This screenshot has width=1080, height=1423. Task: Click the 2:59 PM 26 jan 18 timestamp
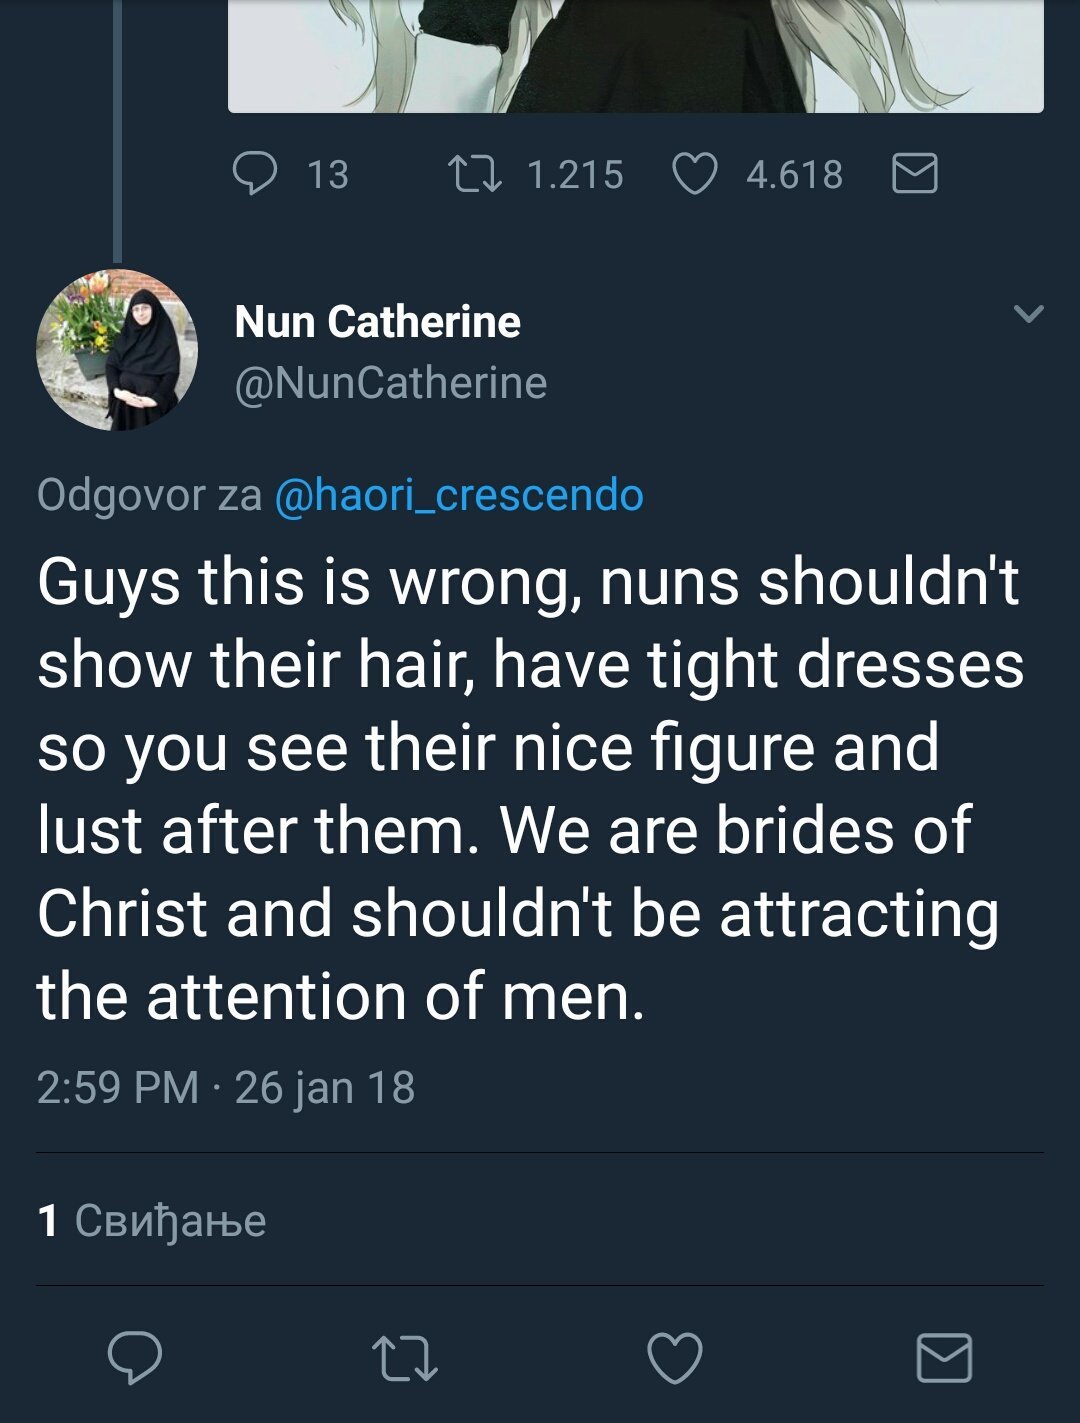pyautogui.click(x=225, y=1087)
